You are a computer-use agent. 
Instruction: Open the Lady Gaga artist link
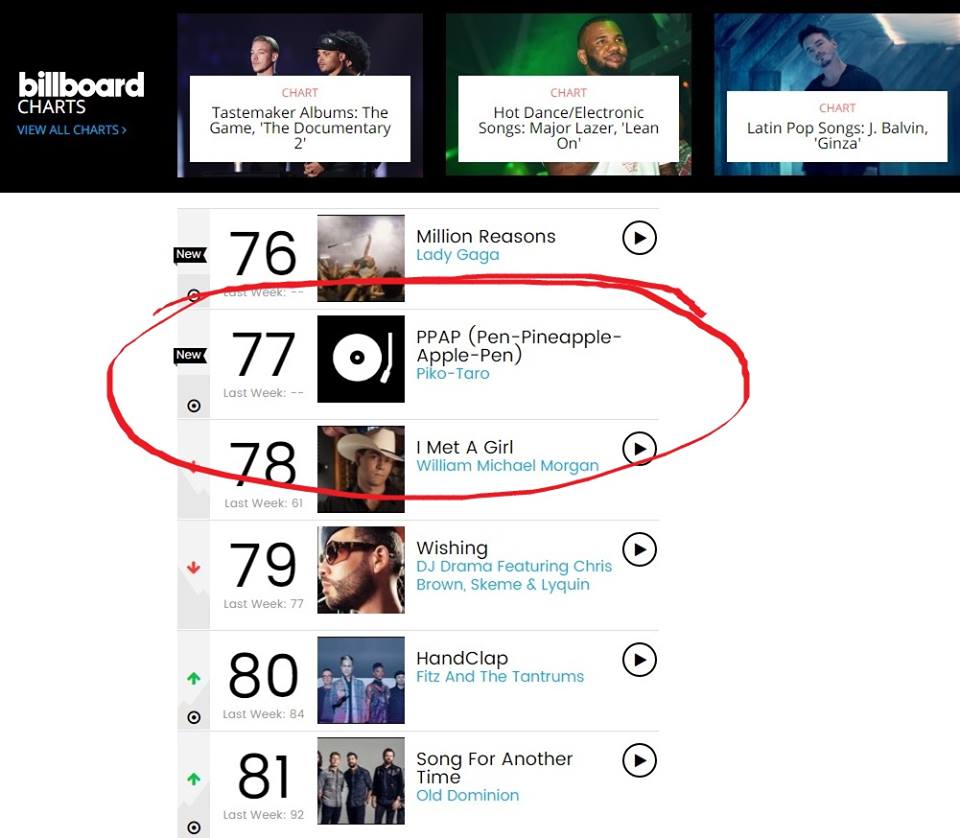[457, 255]
